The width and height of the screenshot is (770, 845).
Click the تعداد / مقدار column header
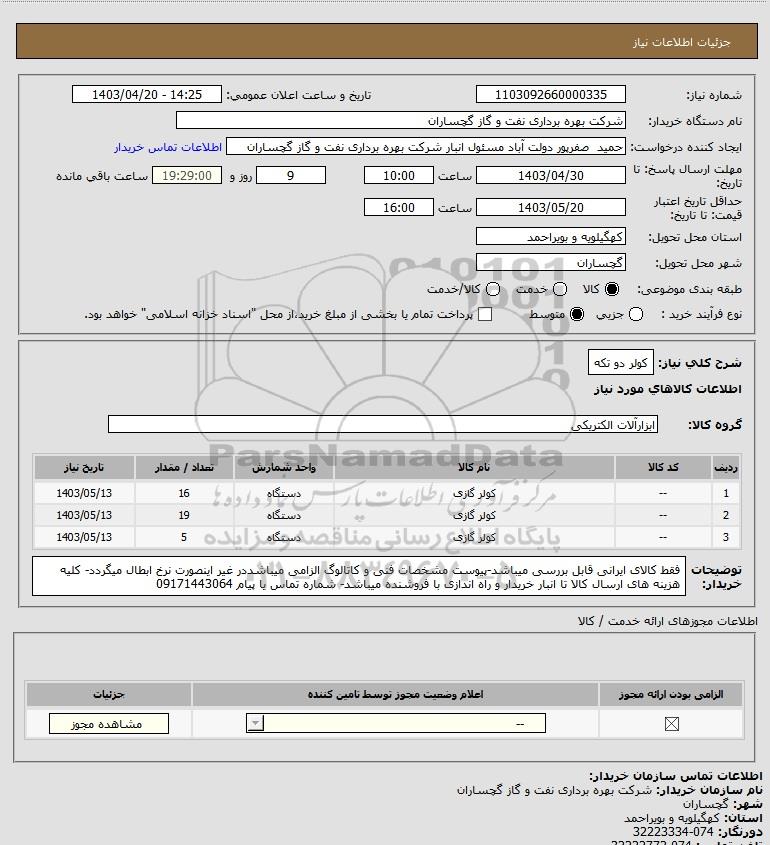coord(184,467)
